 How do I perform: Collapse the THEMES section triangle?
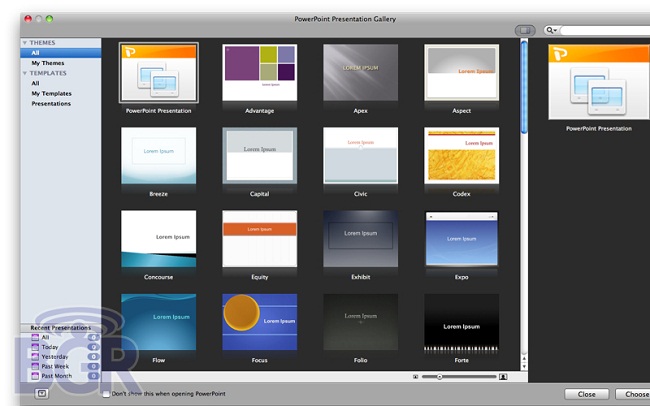(25, 43)
